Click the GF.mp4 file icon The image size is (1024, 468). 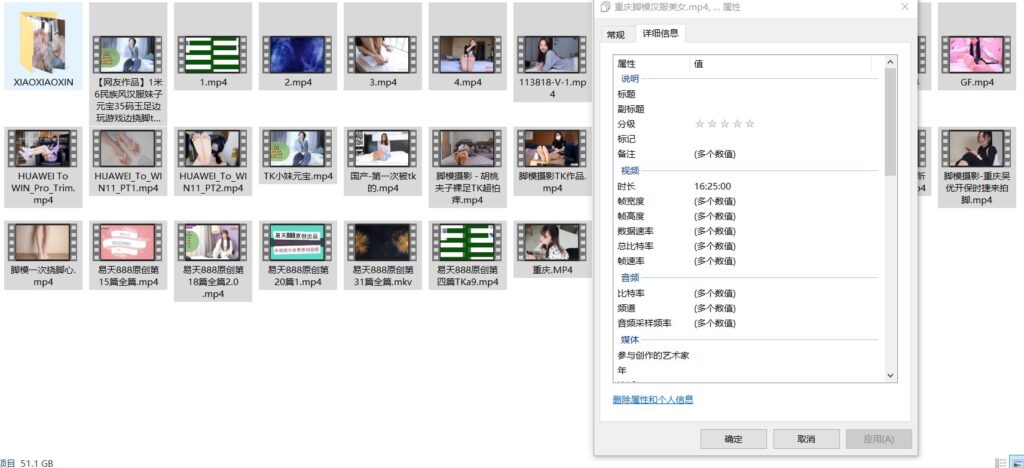click(976, 54)
